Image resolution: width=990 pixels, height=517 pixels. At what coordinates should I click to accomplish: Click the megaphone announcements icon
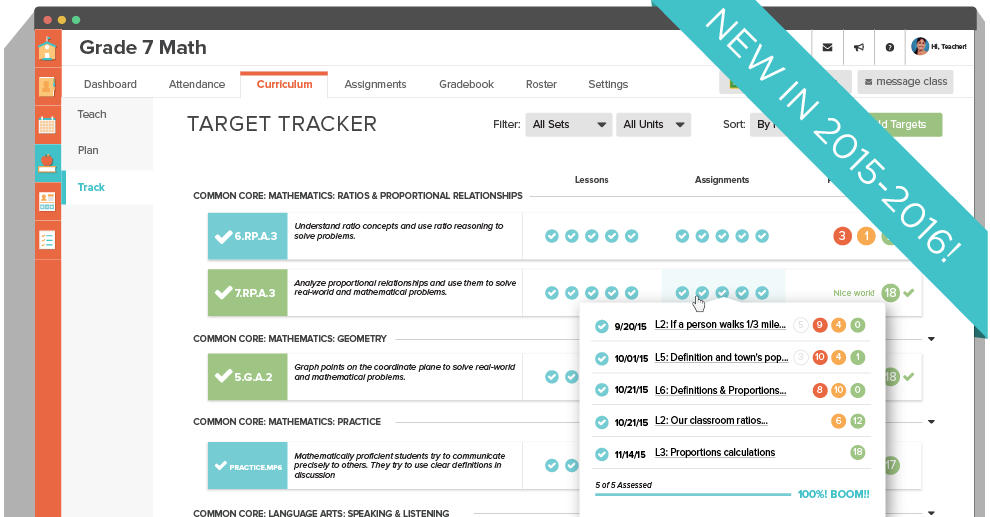pyautogui.click(x=858, y=47)
